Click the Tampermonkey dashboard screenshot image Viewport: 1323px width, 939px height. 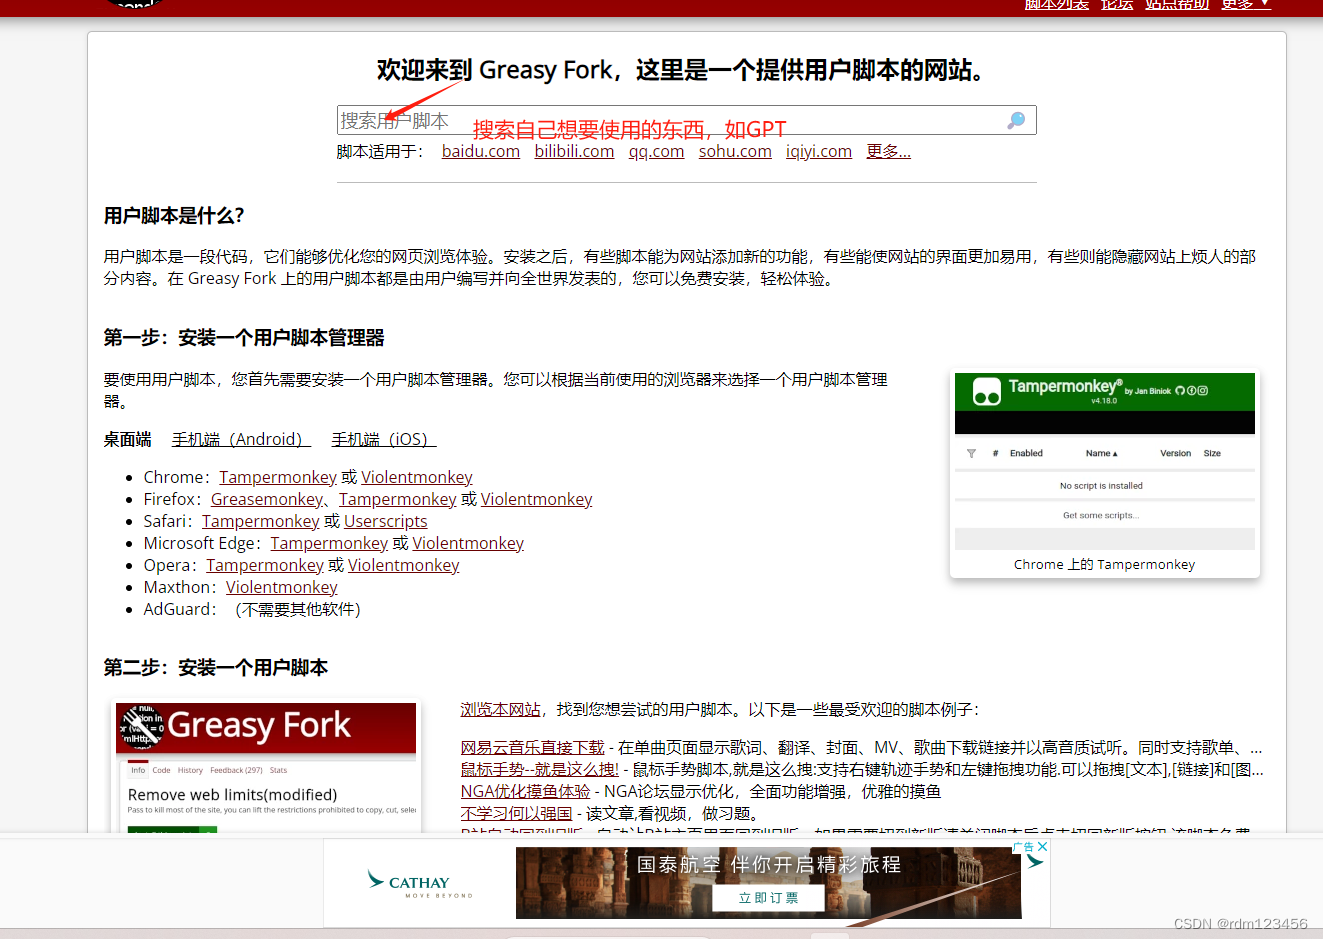click(x=1105, y=461)
